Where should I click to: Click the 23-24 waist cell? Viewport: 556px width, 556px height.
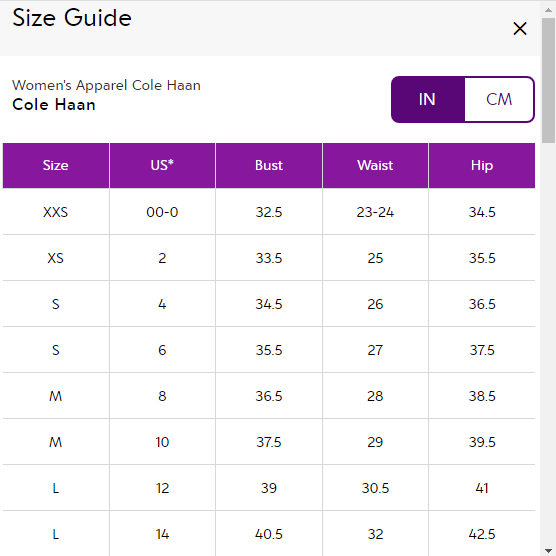[x=375, y=212]
